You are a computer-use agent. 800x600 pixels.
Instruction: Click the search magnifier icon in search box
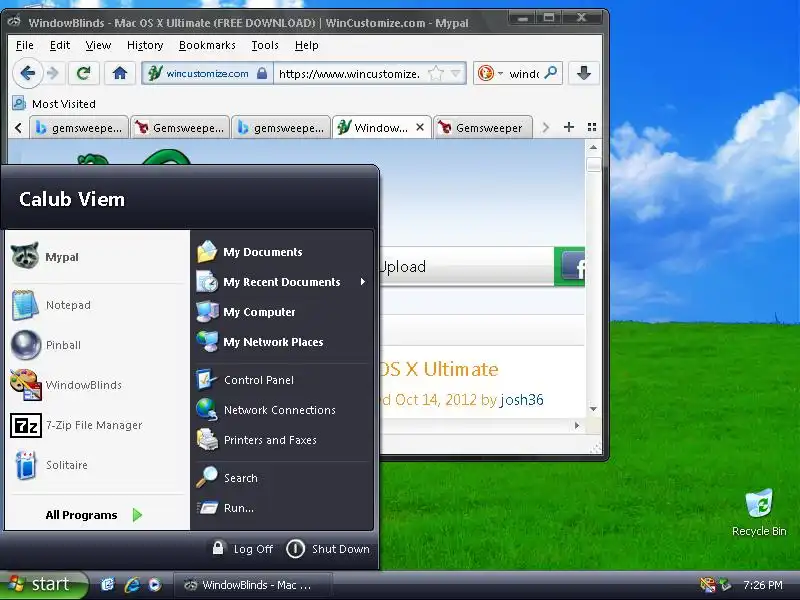[x=551, y=73]
